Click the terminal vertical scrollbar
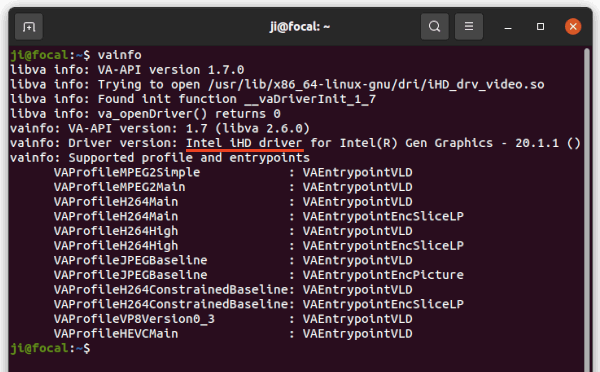Screen dimensions: 600x372 (587, 209)
